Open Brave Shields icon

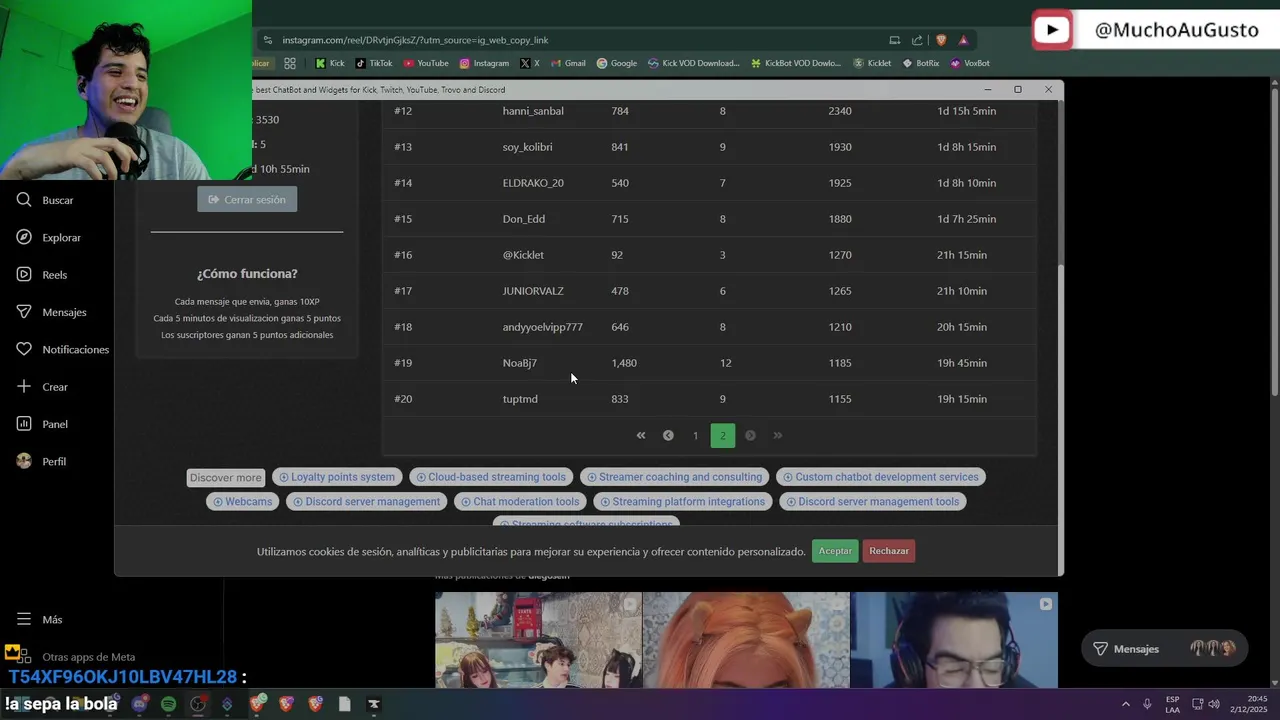(x=941, y=40)
